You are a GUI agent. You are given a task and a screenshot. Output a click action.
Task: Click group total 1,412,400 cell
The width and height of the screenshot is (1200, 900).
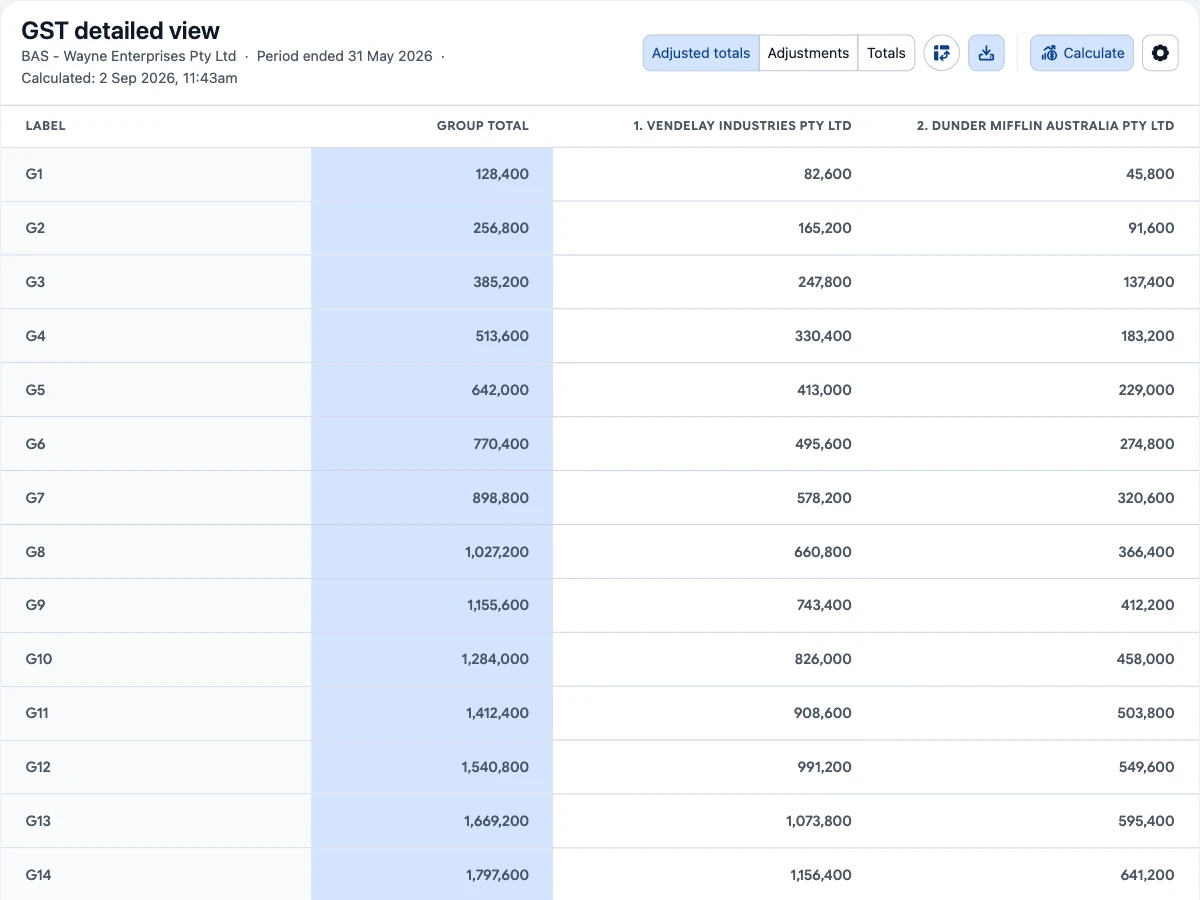pyautogui.click(x=497, y=713)
